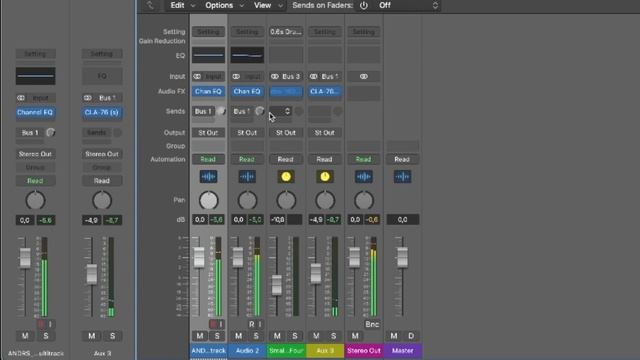The height and width of the screenshot is (360, 640).
Task: Click the waveform icon on Master strip
Action: (x=402, y=177)
